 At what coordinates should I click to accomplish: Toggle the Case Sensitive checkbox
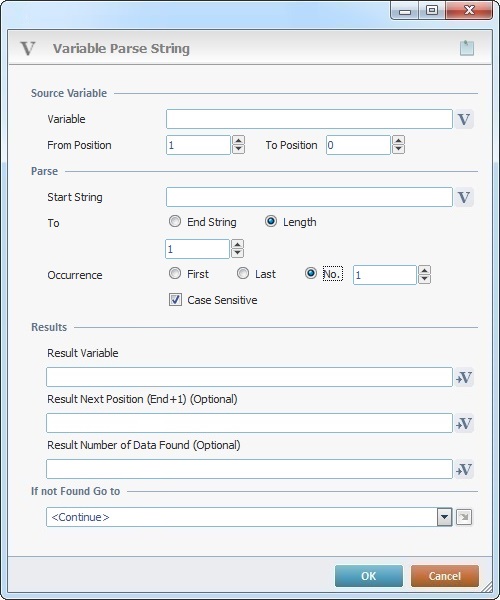pos(175,300)
